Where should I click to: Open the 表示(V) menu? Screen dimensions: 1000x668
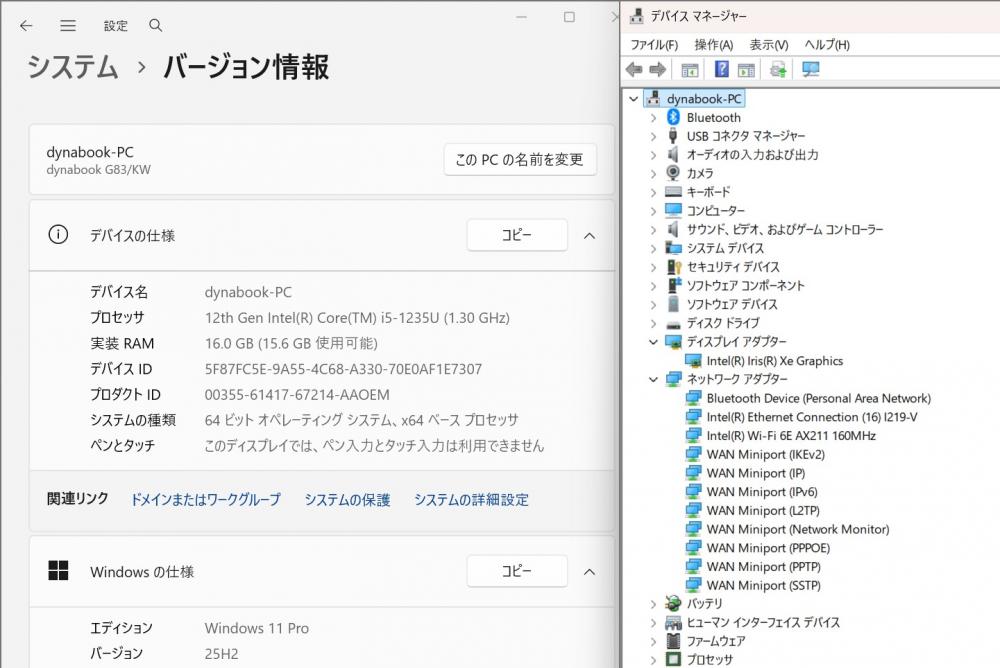click(768, 45)
